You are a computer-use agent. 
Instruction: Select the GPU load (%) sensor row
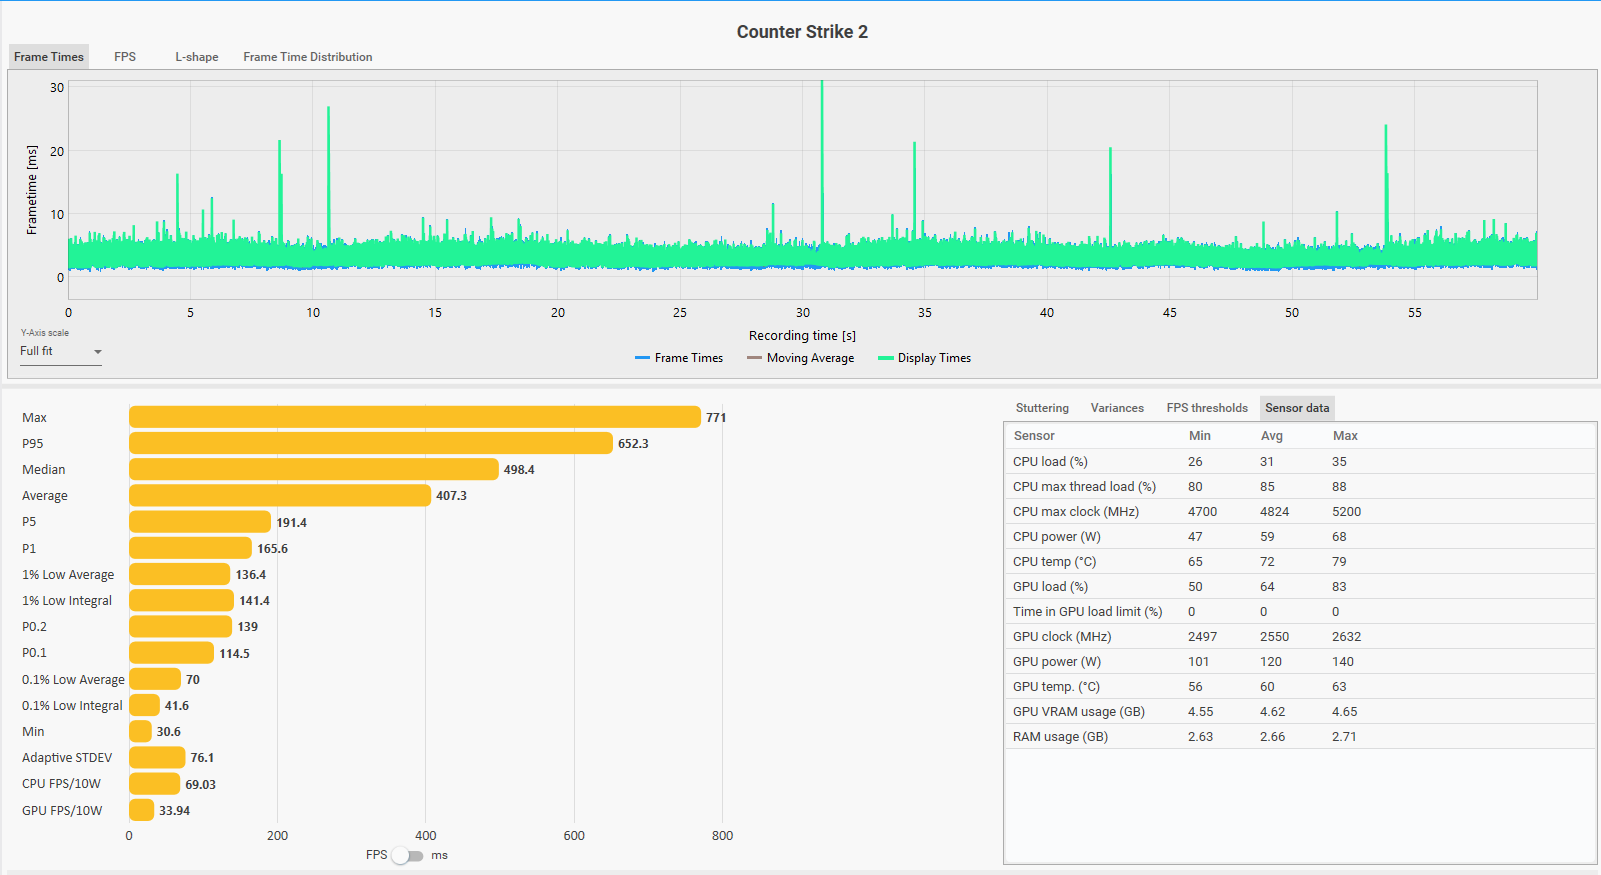[x=1300, y=587]
